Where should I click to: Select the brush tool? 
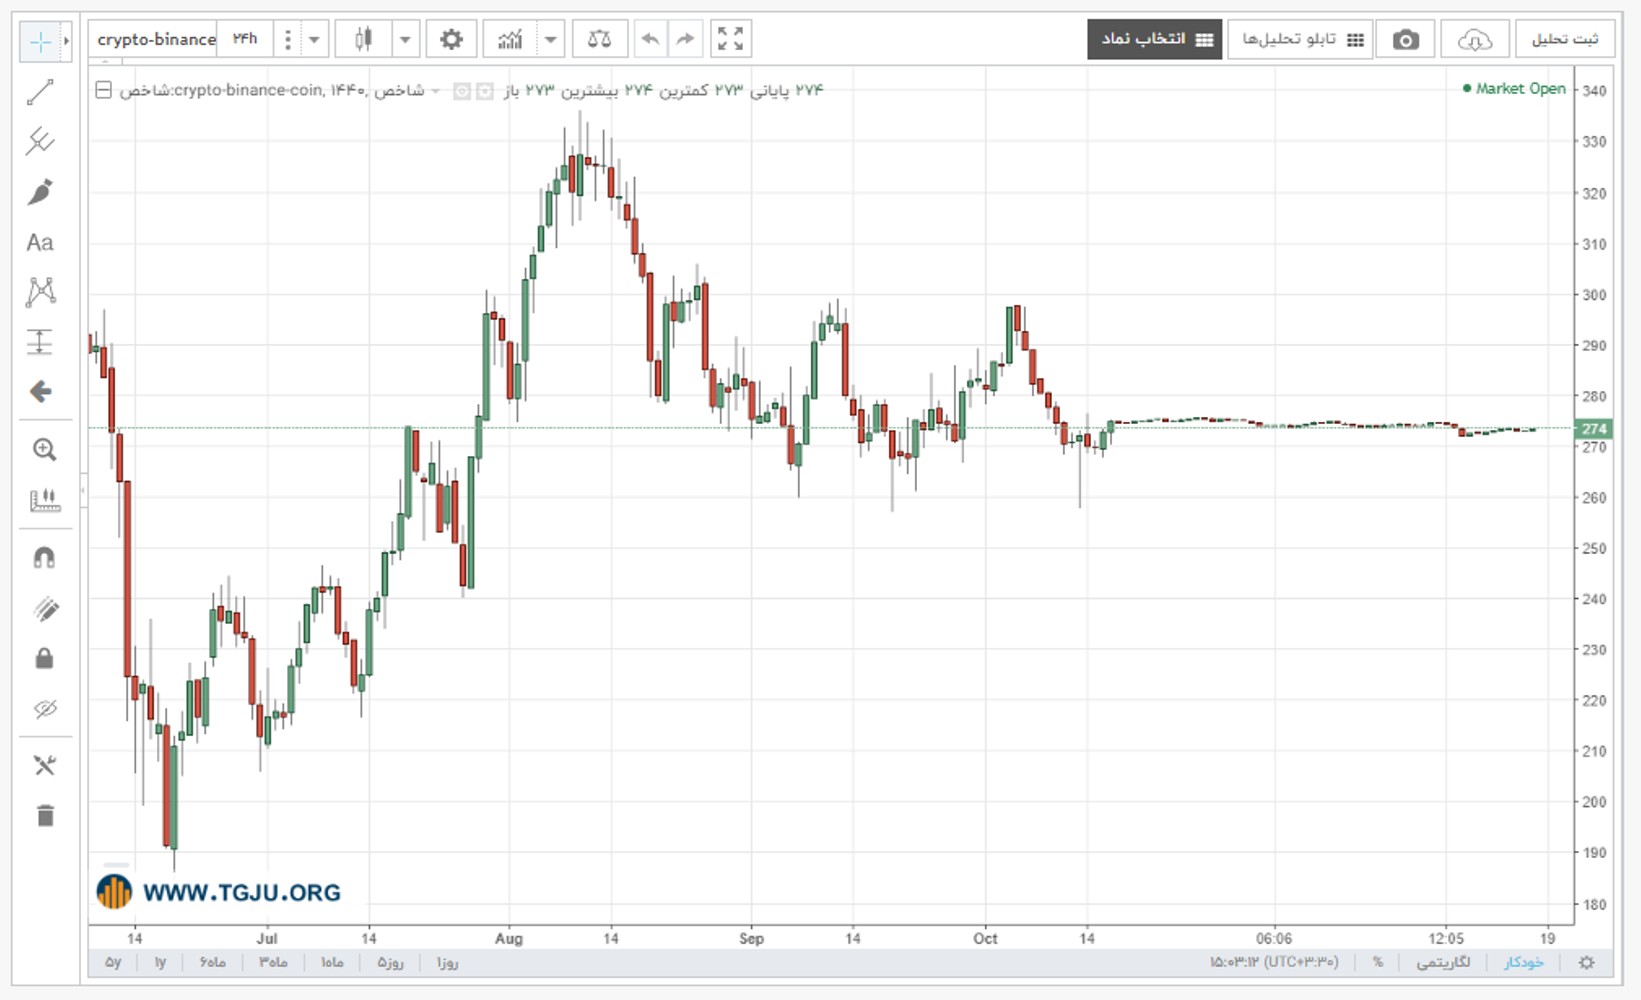(x=40, y=192)
